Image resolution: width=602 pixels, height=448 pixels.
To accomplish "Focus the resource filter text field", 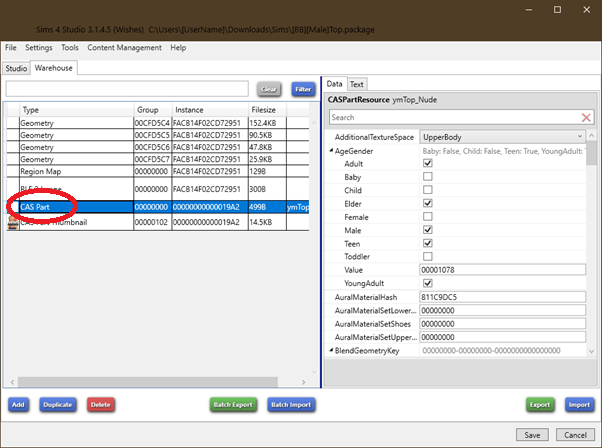I will click(x=127, y=89).
